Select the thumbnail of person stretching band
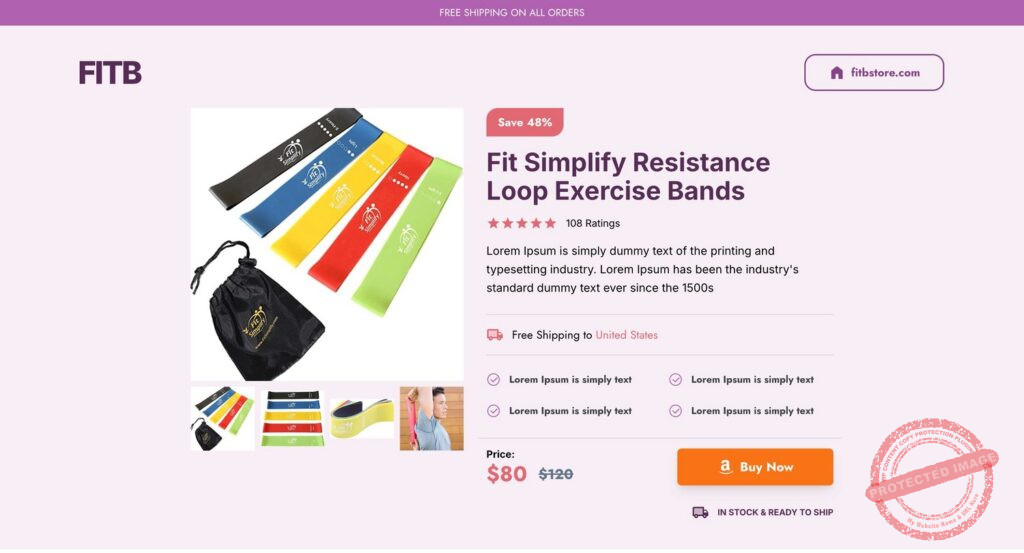Screen dimensions: 1024x553 [431, 418]
